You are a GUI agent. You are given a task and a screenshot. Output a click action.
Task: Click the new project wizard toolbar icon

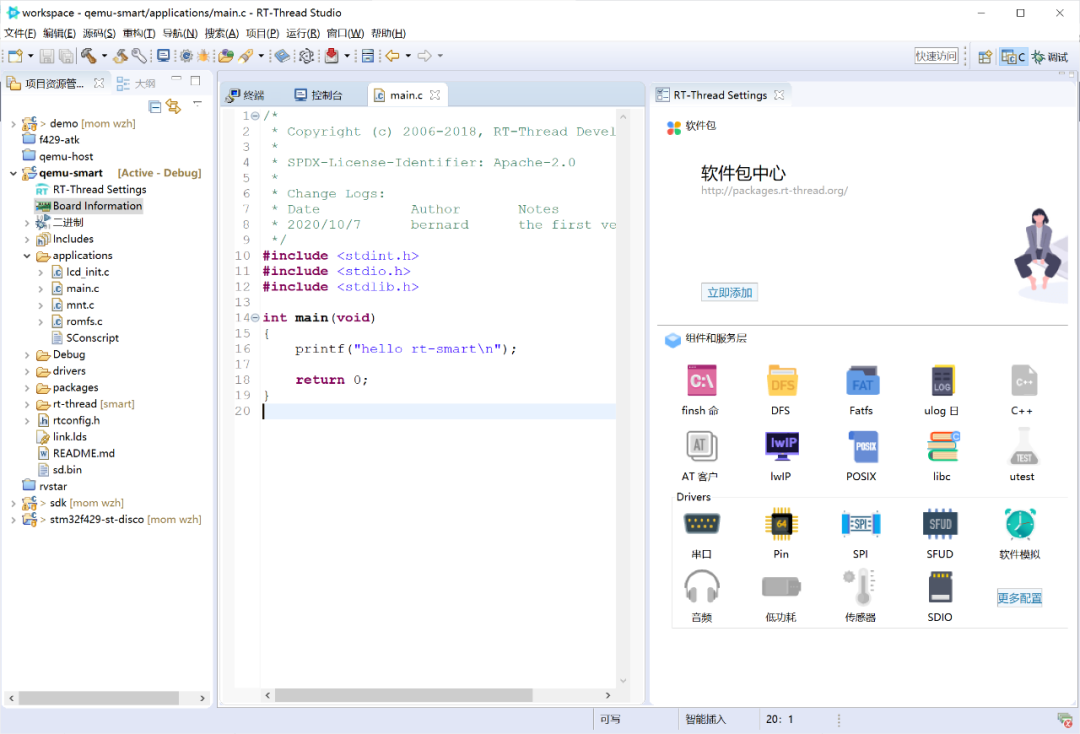15,56
